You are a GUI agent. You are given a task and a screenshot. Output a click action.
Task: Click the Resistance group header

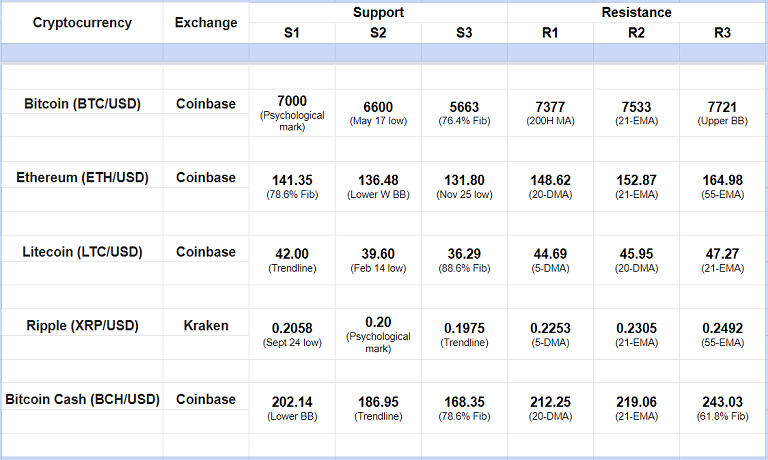pos(637,12)
